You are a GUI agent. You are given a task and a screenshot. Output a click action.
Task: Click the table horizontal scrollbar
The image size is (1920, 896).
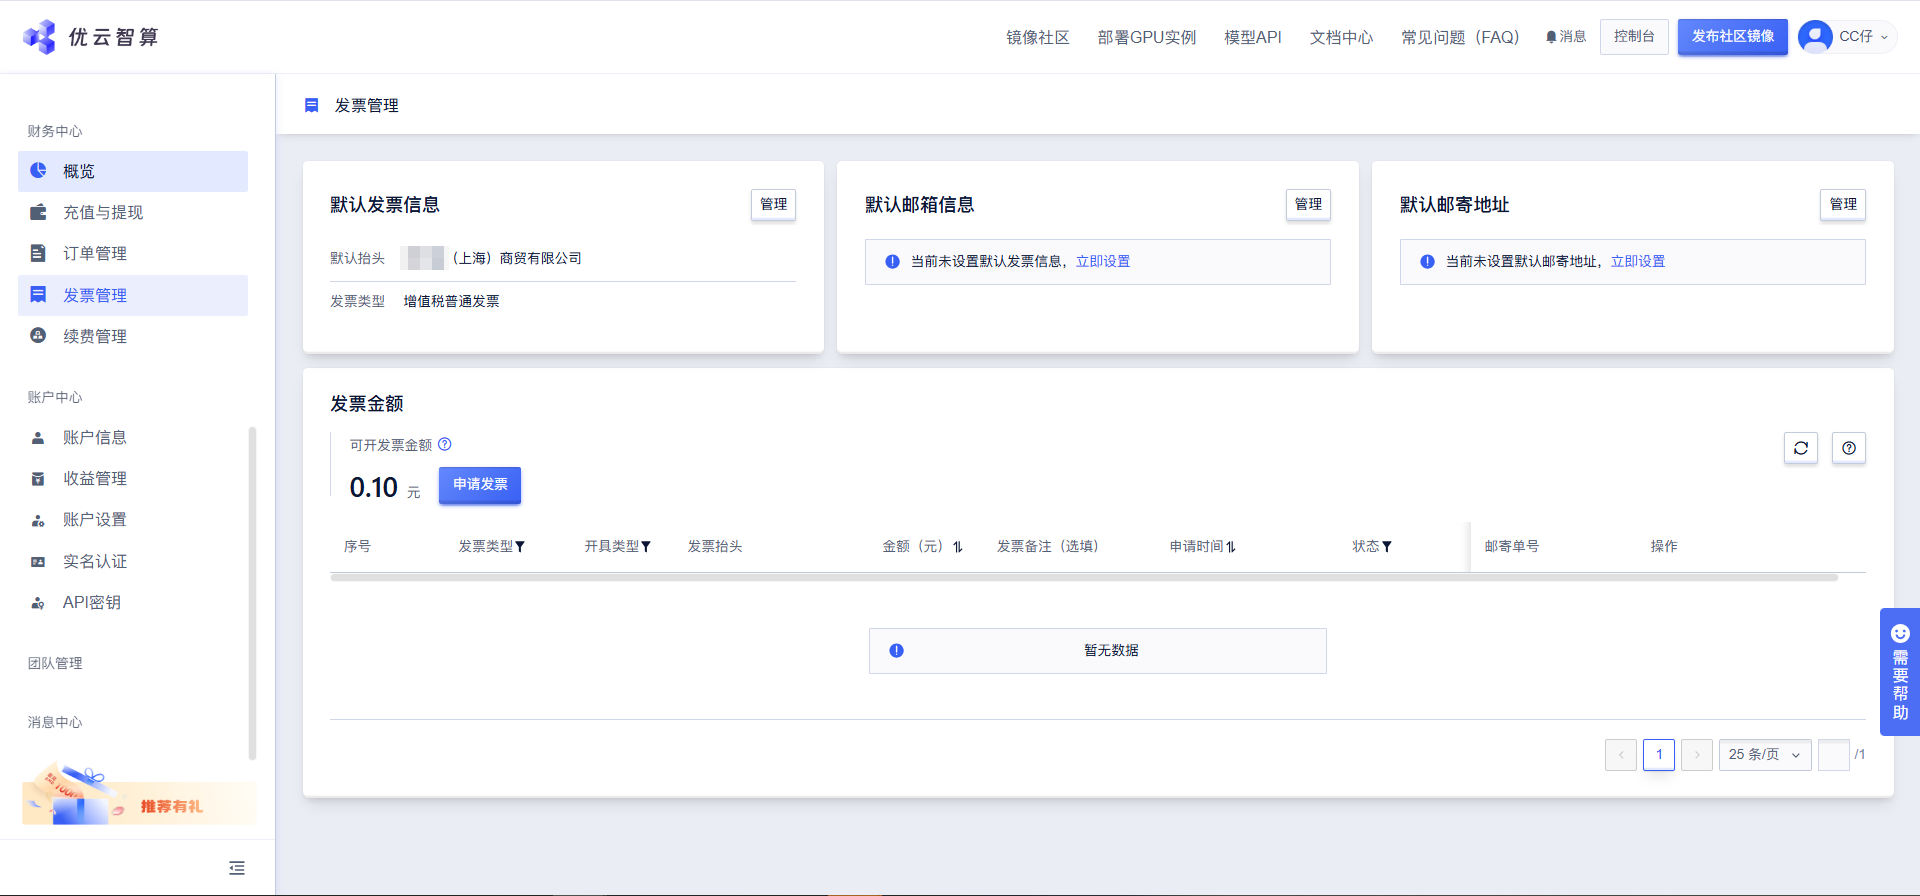tap(1084, 577)
